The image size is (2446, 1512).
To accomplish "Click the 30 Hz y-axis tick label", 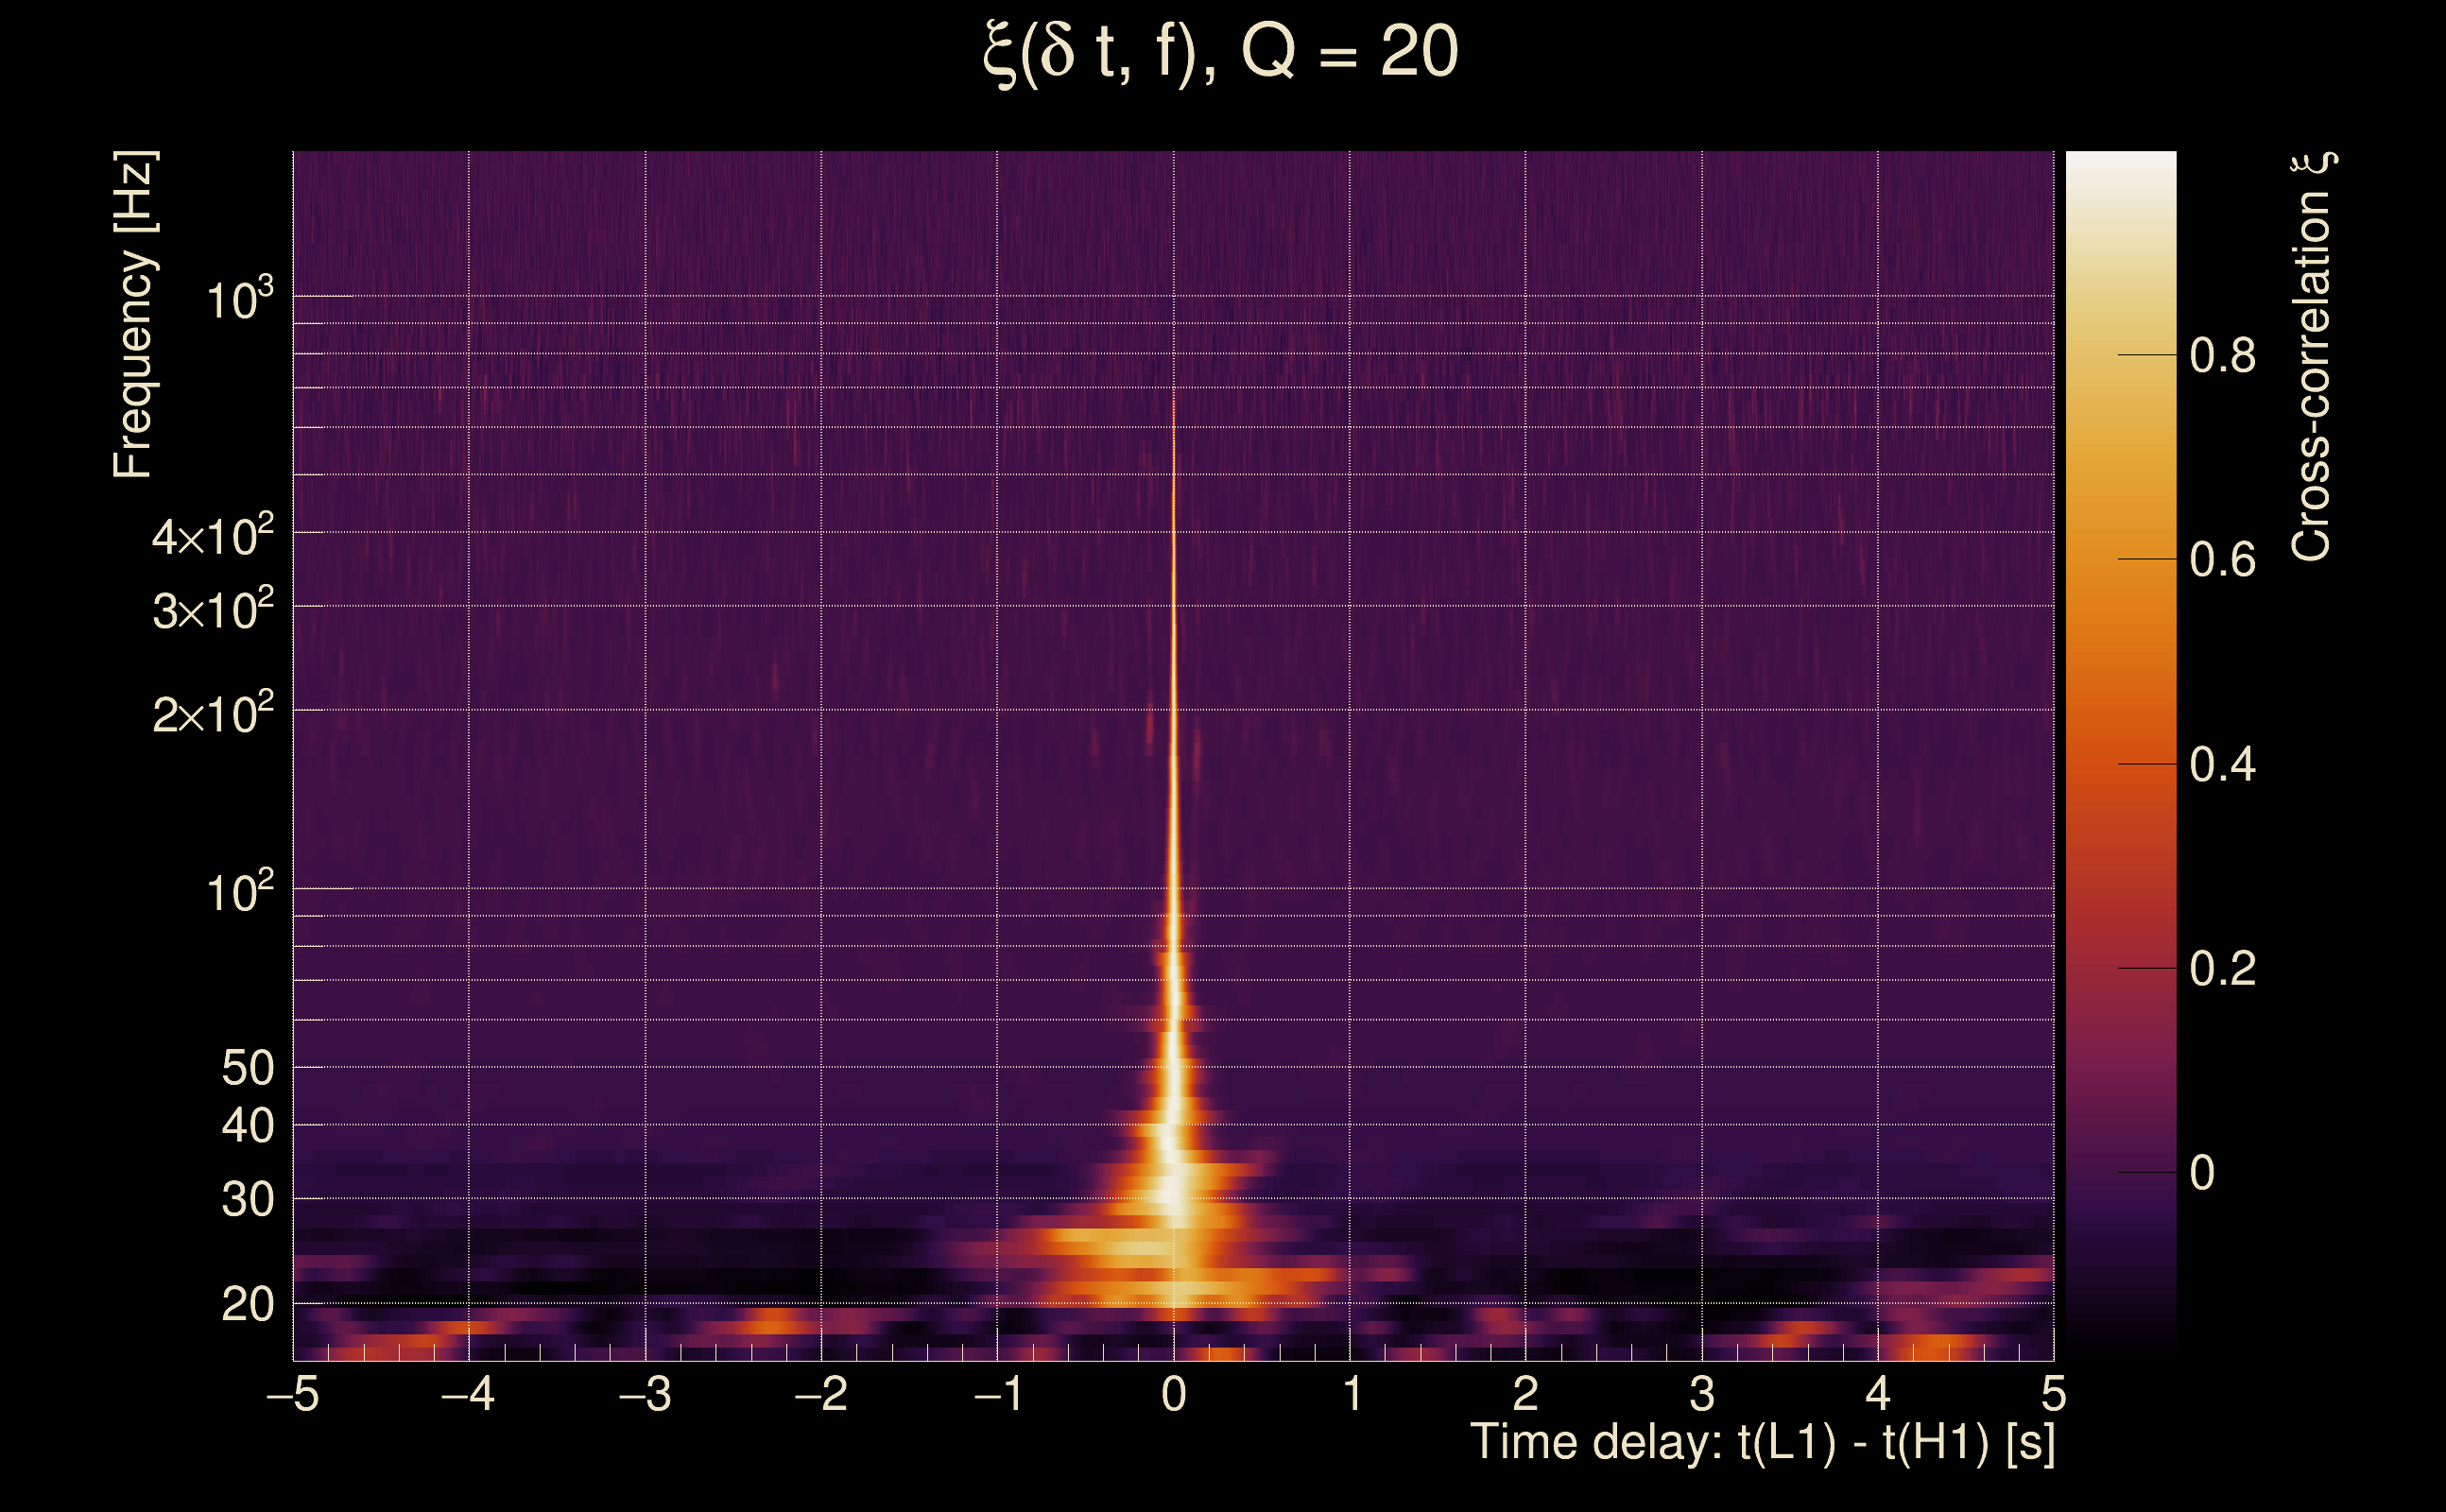I will click(247, 1199).
